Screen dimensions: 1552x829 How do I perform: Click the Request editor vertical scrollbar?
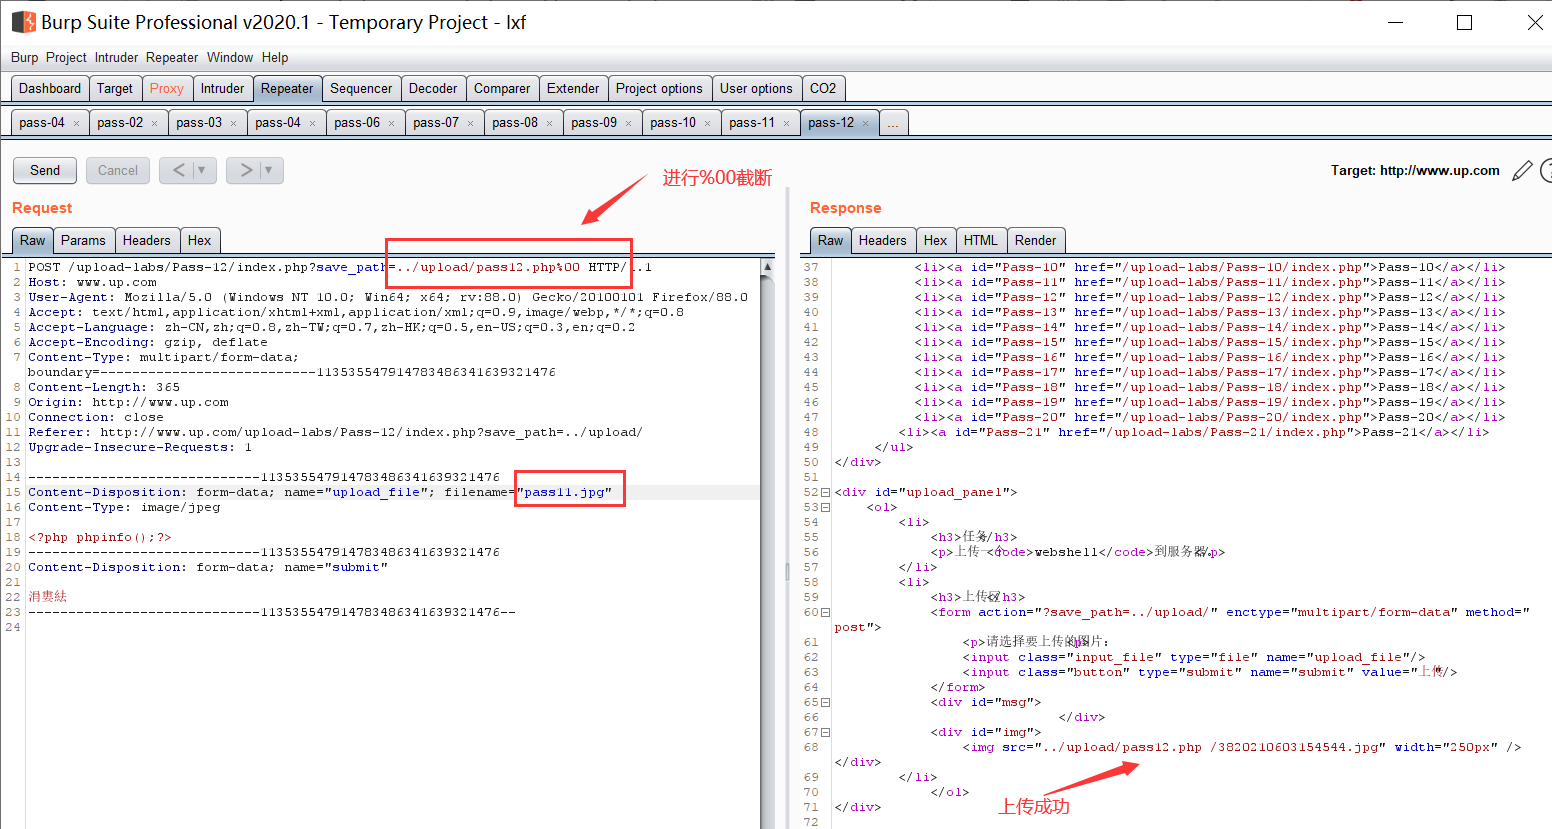tap(767, 543)
